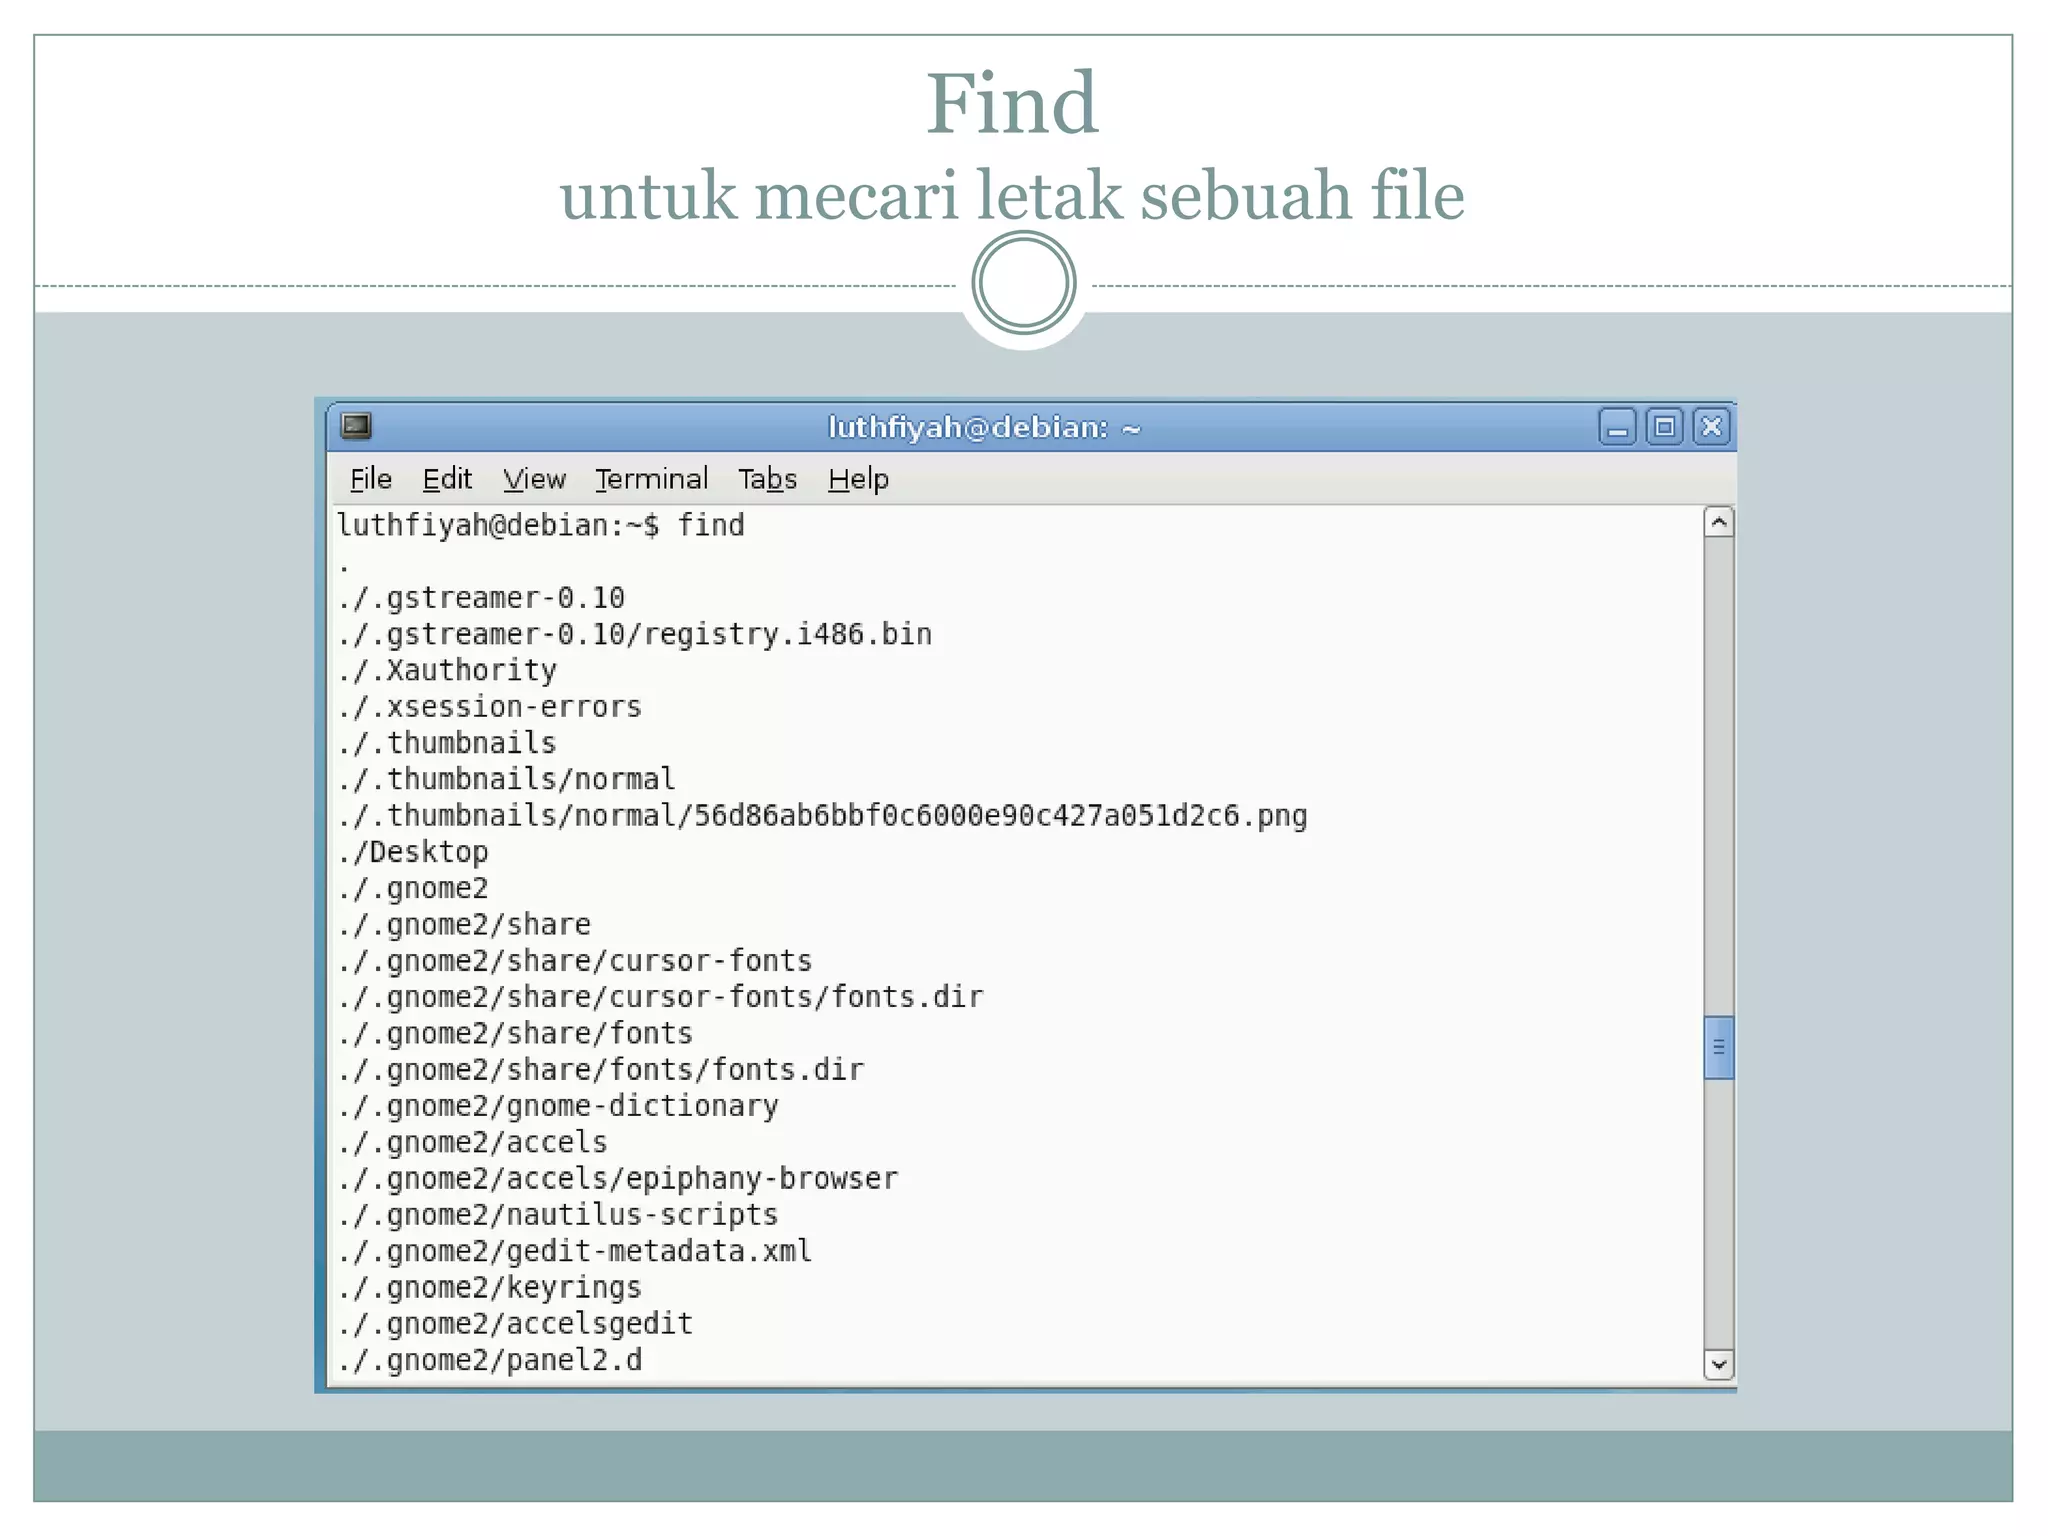Screen dimensions: 2048x1536
Task: Click the subtitle 'untuk mecari letak sebuah file'
Action: pyautogui.click(x=1012, y=194)
